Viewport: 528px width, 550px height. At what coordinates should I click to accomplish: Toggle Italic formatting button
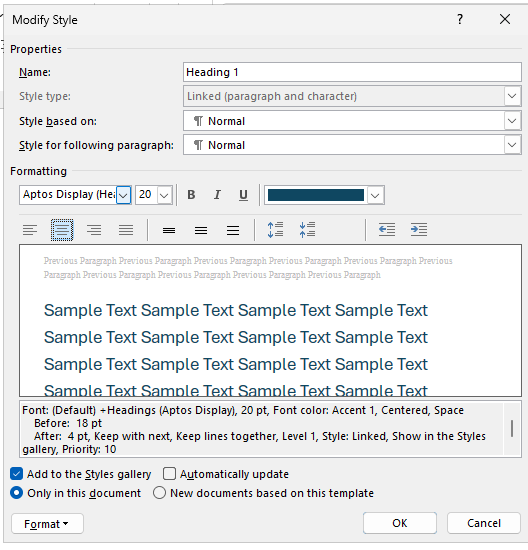pos(217,195)
